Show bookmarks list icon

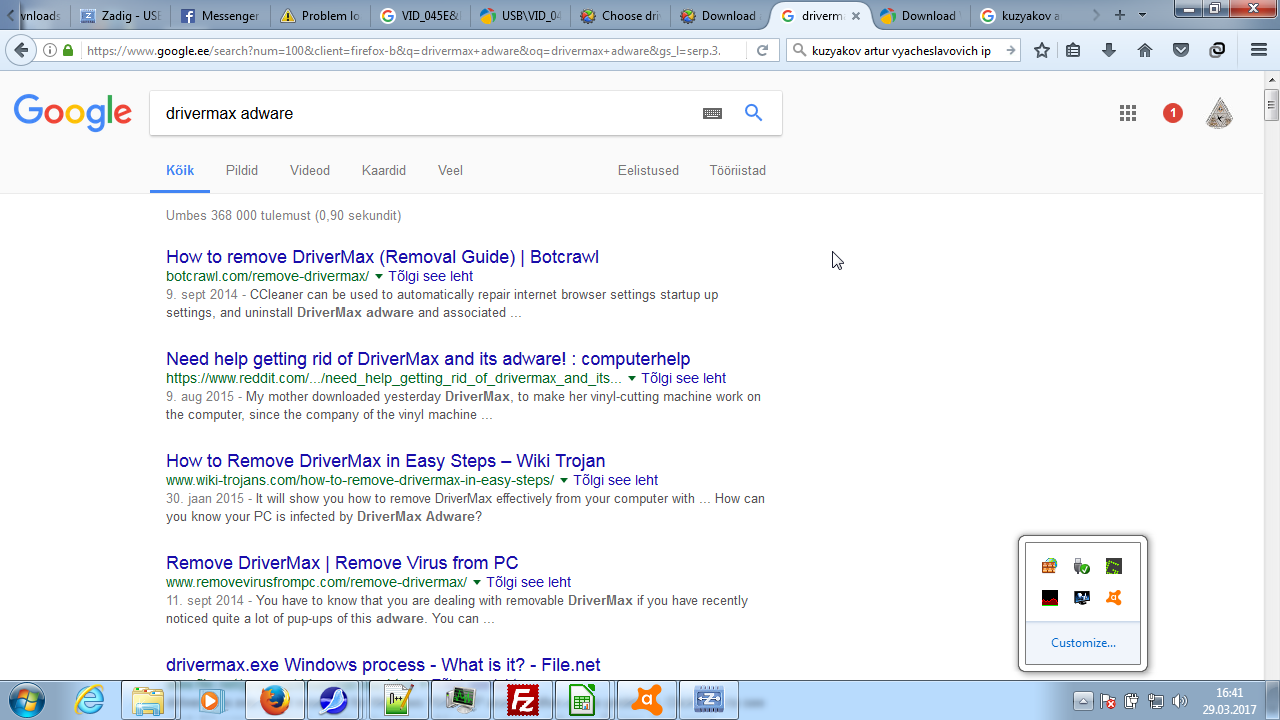click(1073, 50)
